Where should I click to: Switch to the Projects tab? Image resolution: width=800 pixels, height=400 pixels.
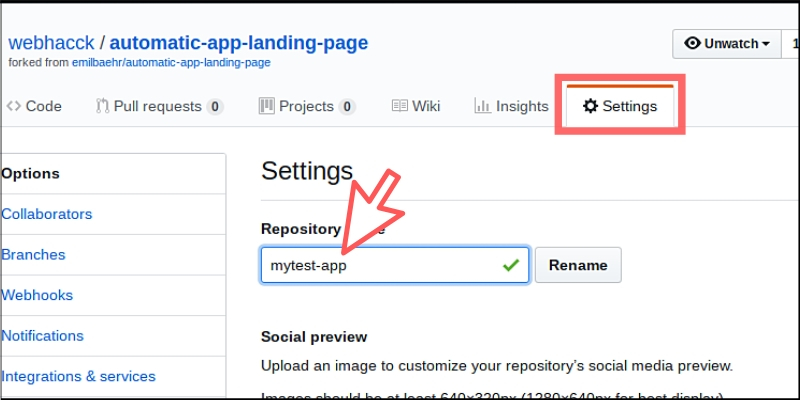pyautogui.click(x=307, y=106)
